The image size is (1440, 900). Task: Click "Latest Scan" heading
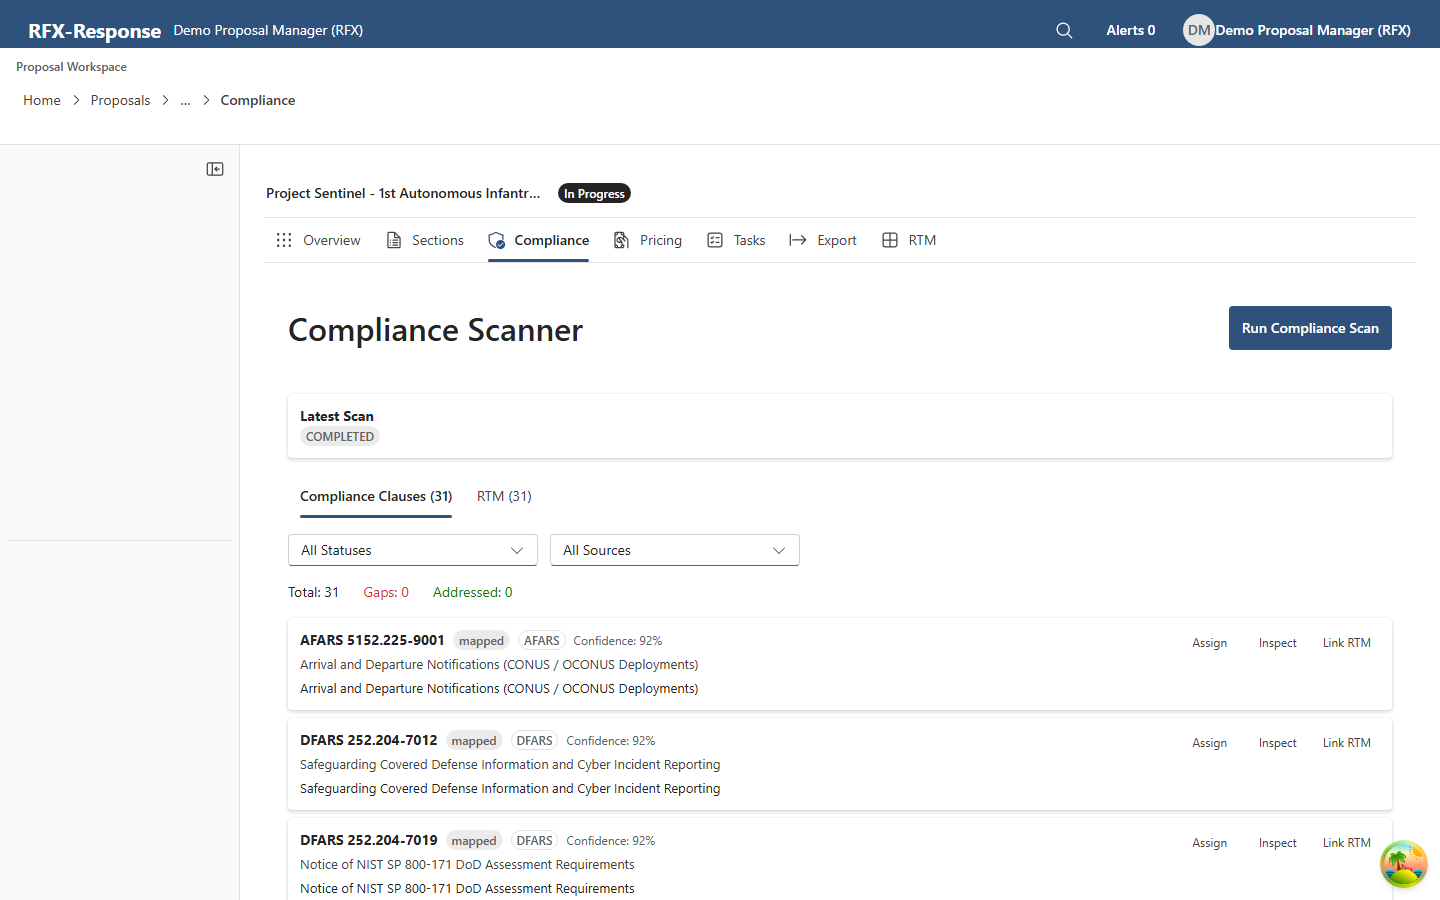(x=337, y=416)
